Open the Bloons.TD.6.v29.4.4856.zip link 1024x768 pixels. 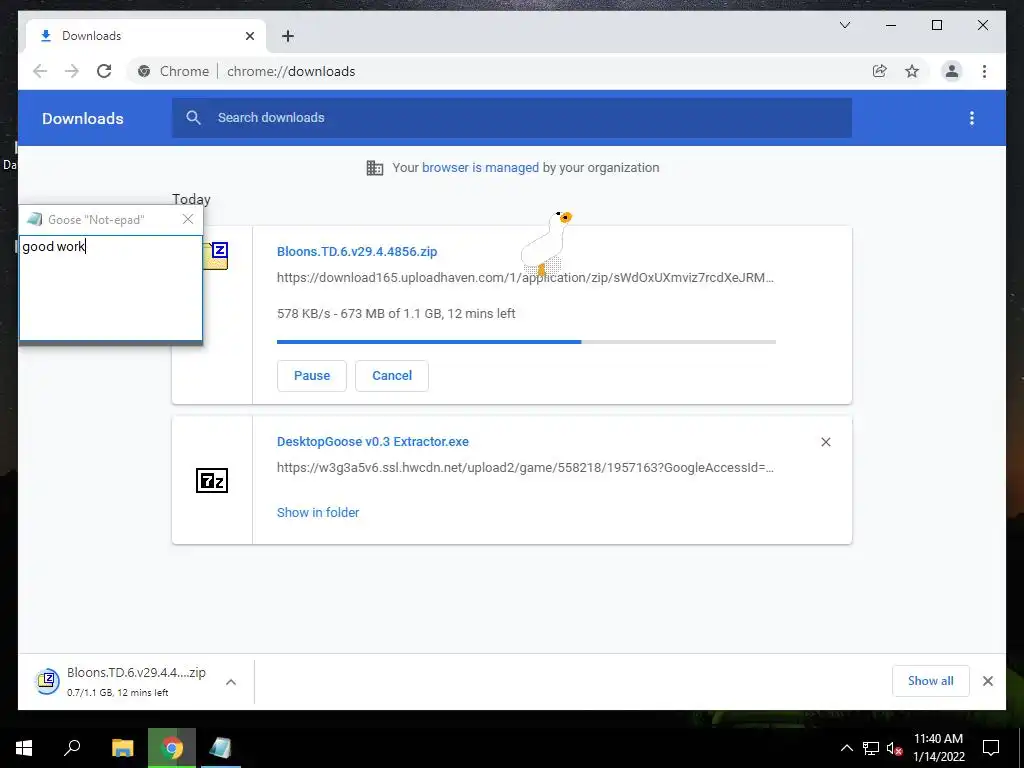tap(357, 251)
